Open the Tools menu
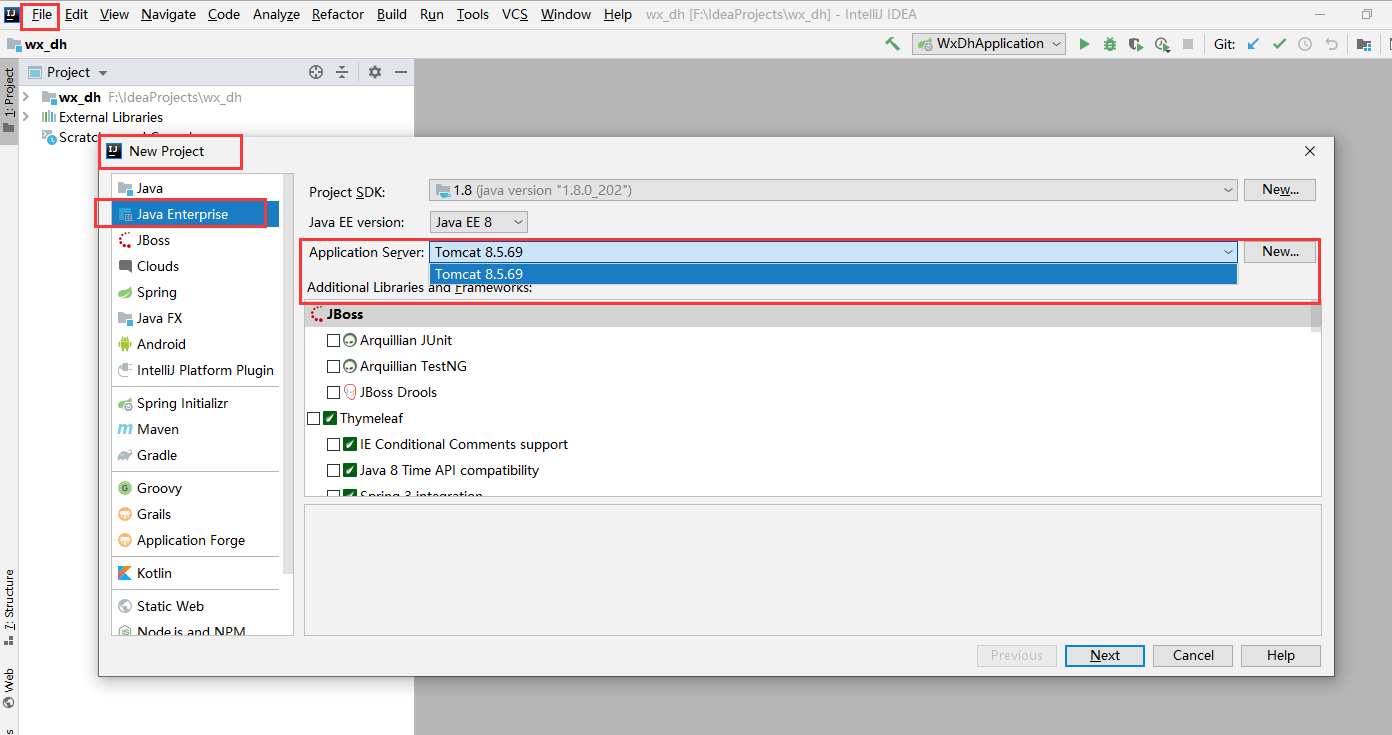Viewport: 1392px width, 735px height. point(473,14)
